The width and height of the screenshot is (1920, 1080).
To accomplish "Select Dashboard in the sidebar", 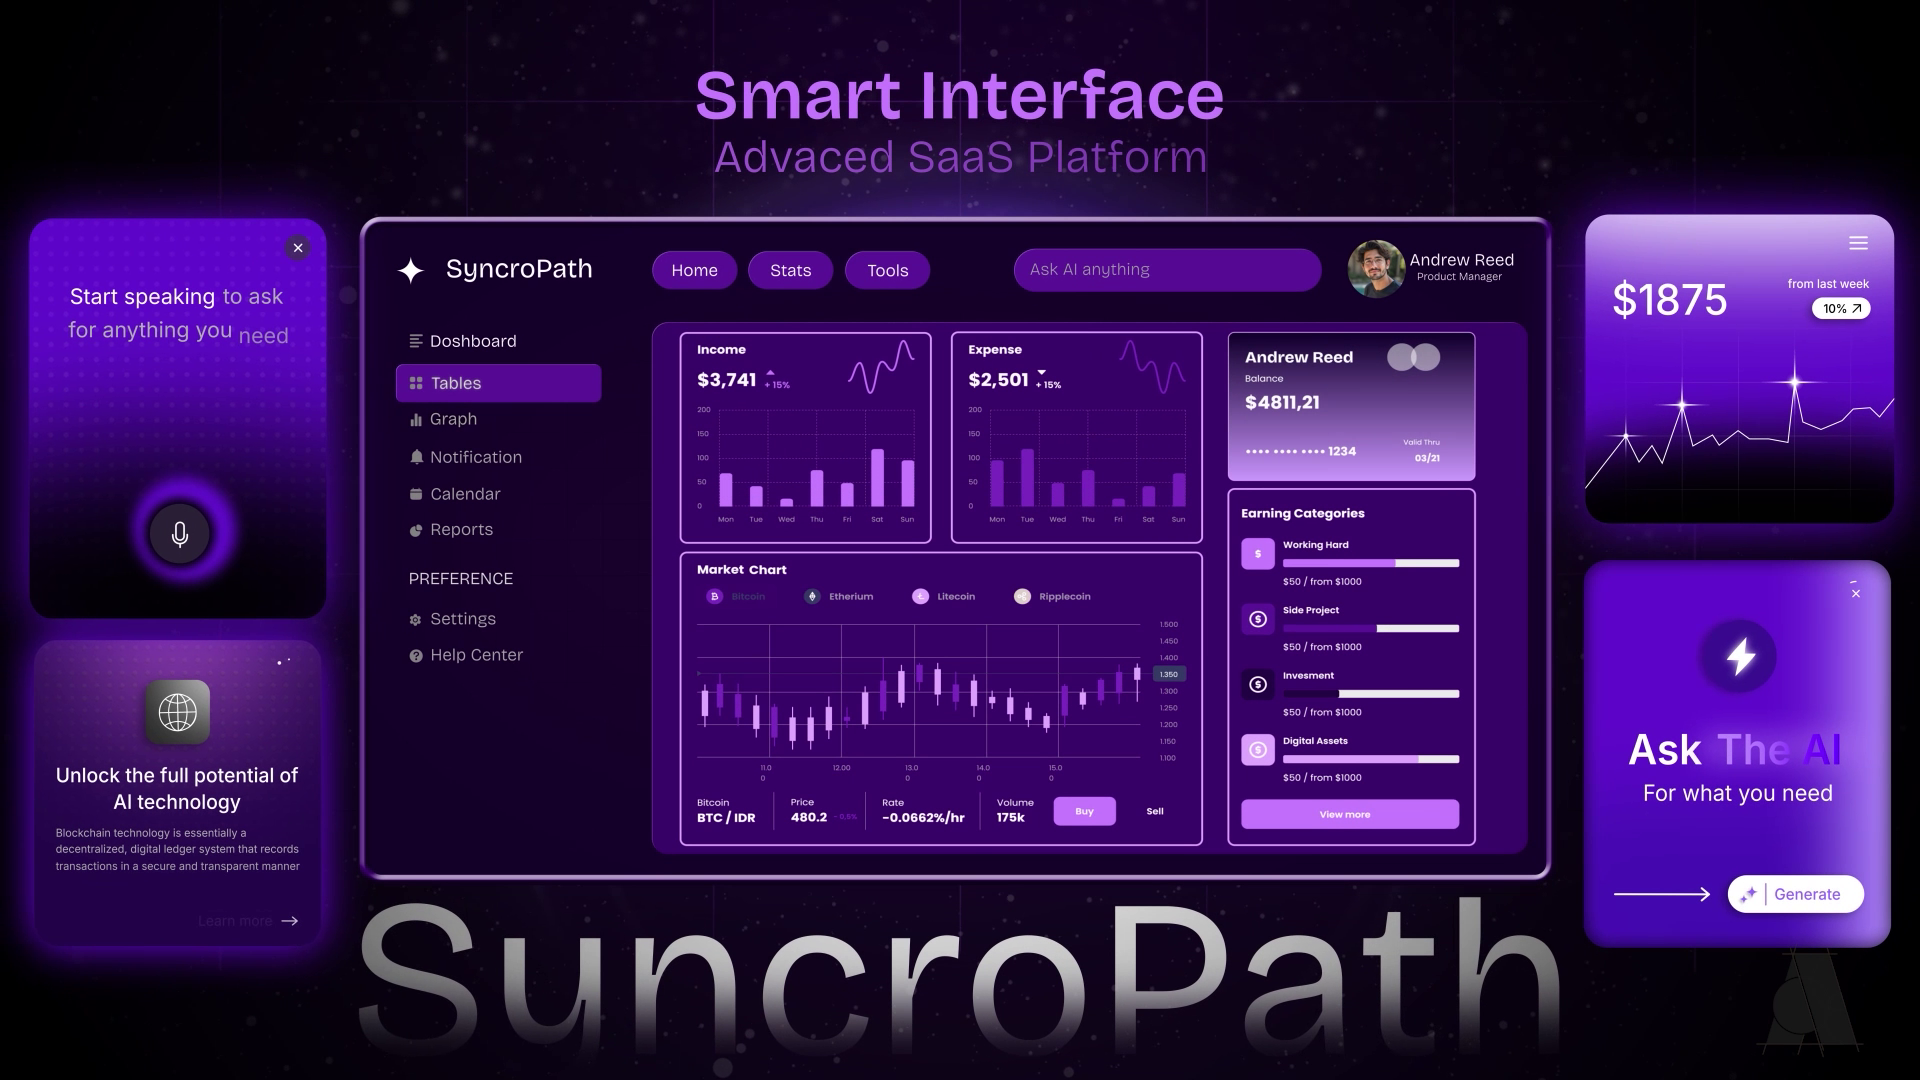I will point(463,341).
